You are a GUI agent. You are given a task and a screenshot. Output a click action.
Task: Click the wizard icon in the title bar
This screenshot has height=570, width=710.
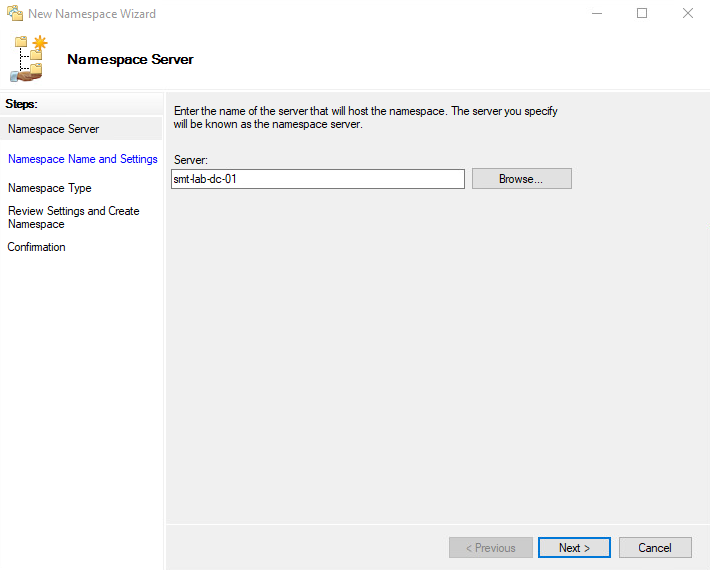pos(14,14)
